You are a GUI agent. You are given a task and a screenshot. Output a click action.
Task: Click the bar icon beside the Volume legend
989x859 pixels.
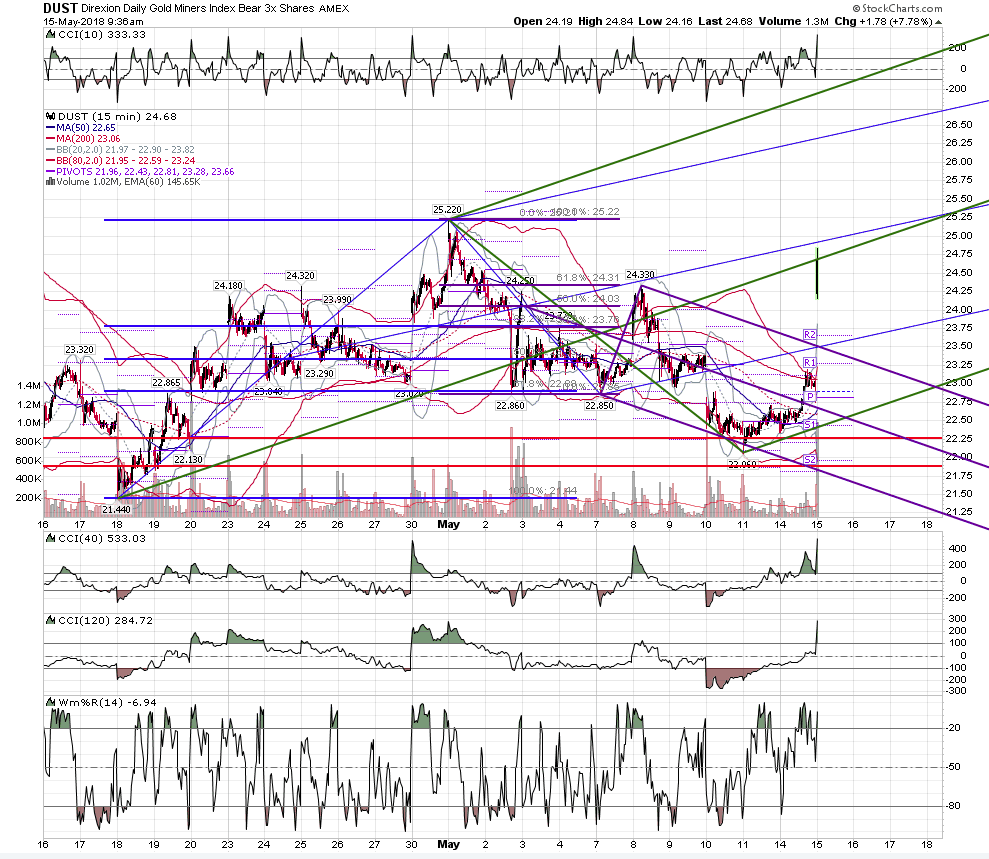coord(50,182)
